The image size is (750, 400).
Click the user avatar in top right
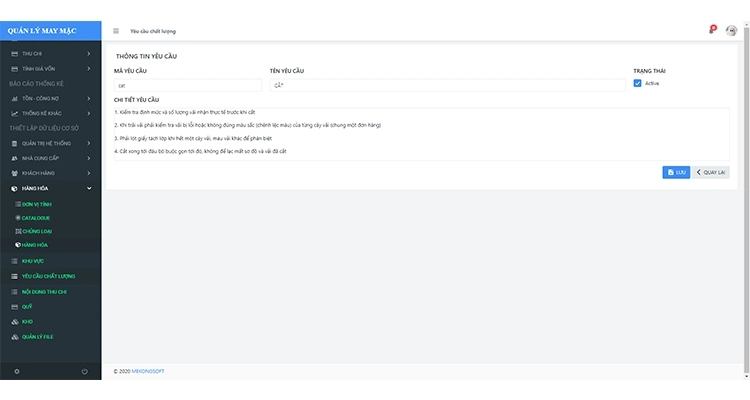(731, 31)
